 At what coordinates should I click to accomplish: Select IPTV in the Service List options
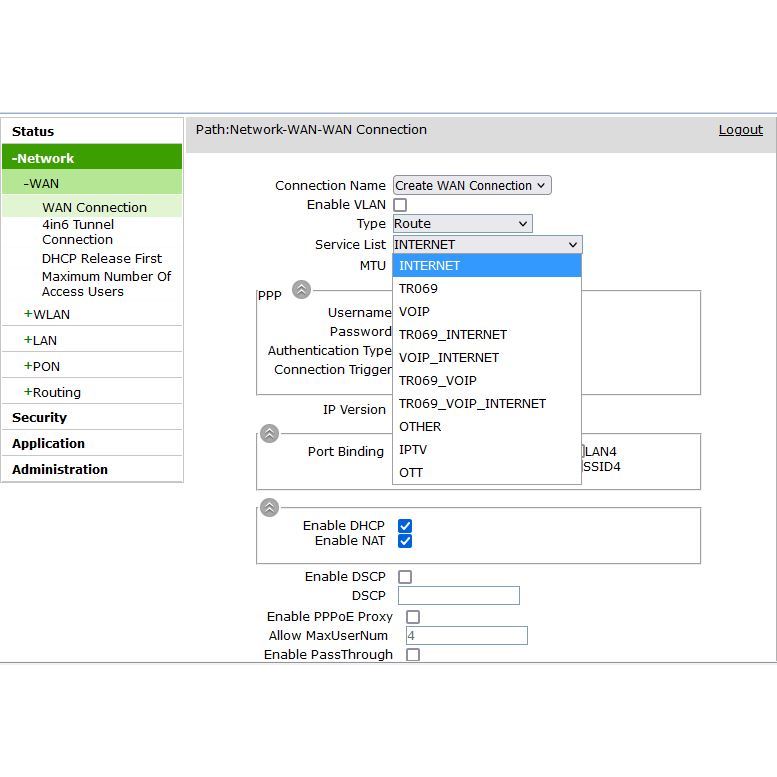coord(413,450)
